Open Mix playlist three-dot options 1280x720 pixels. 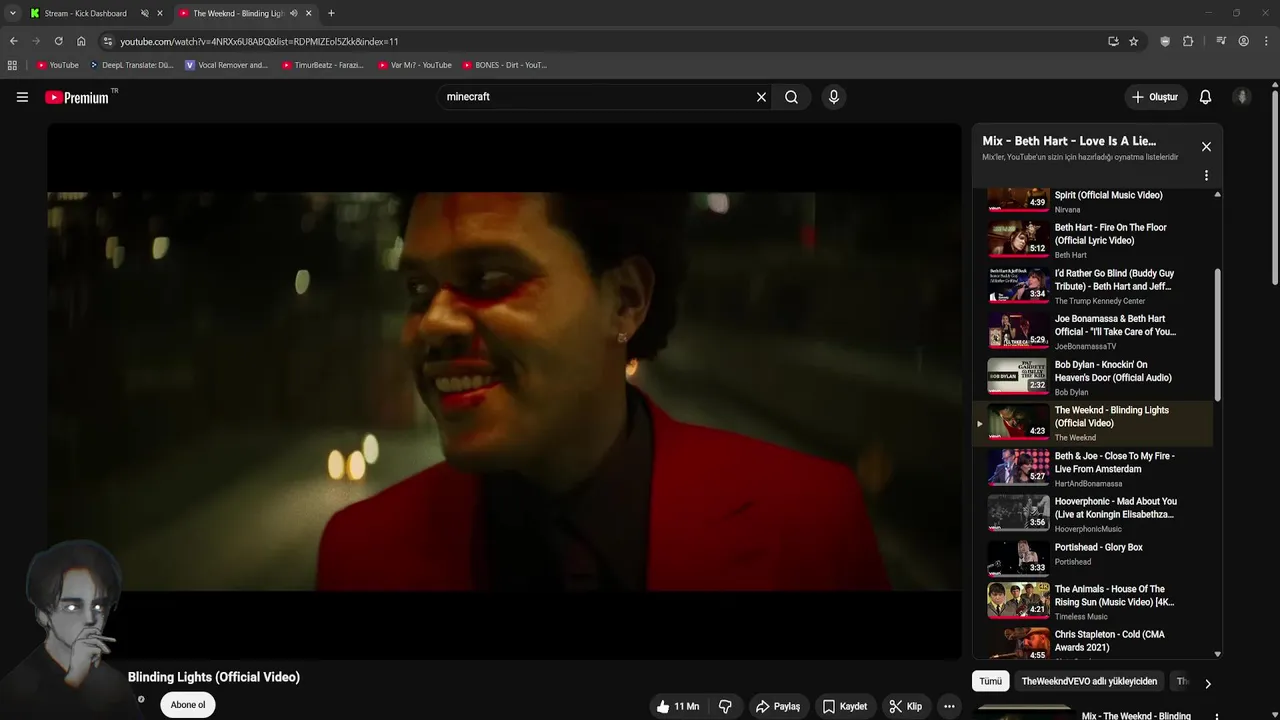tap(1206, 175)
